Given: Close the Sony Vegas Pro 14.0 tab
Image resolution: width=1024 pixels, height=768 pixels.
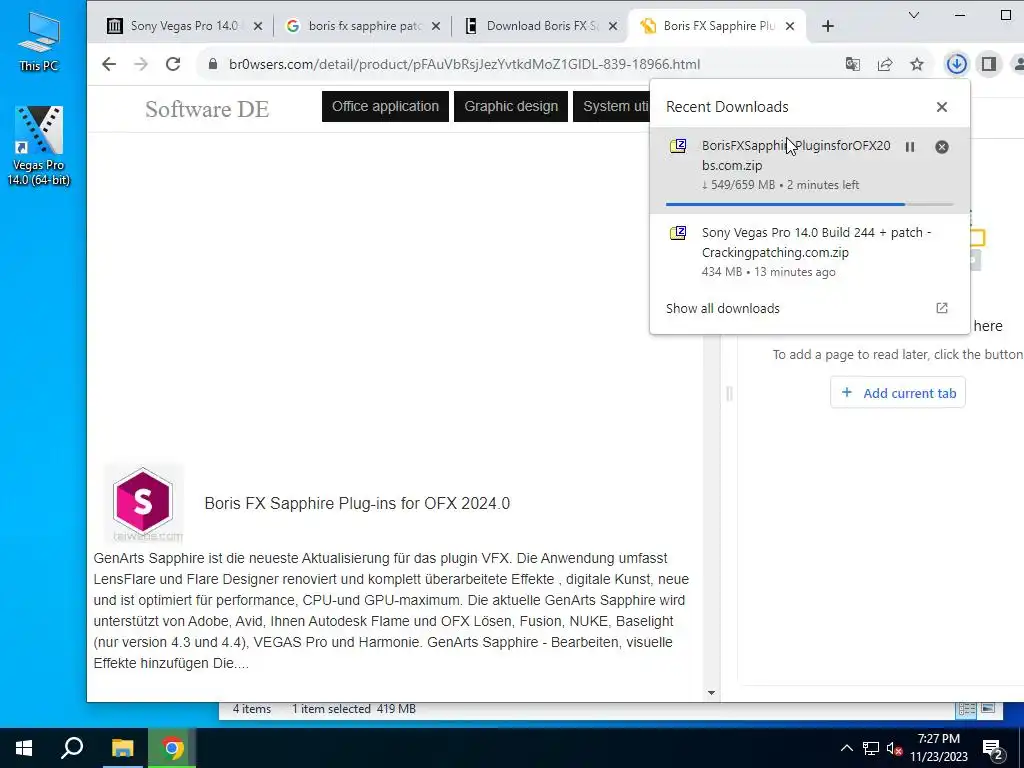Looking at the screenshot, I should click(x=258, y=26).
